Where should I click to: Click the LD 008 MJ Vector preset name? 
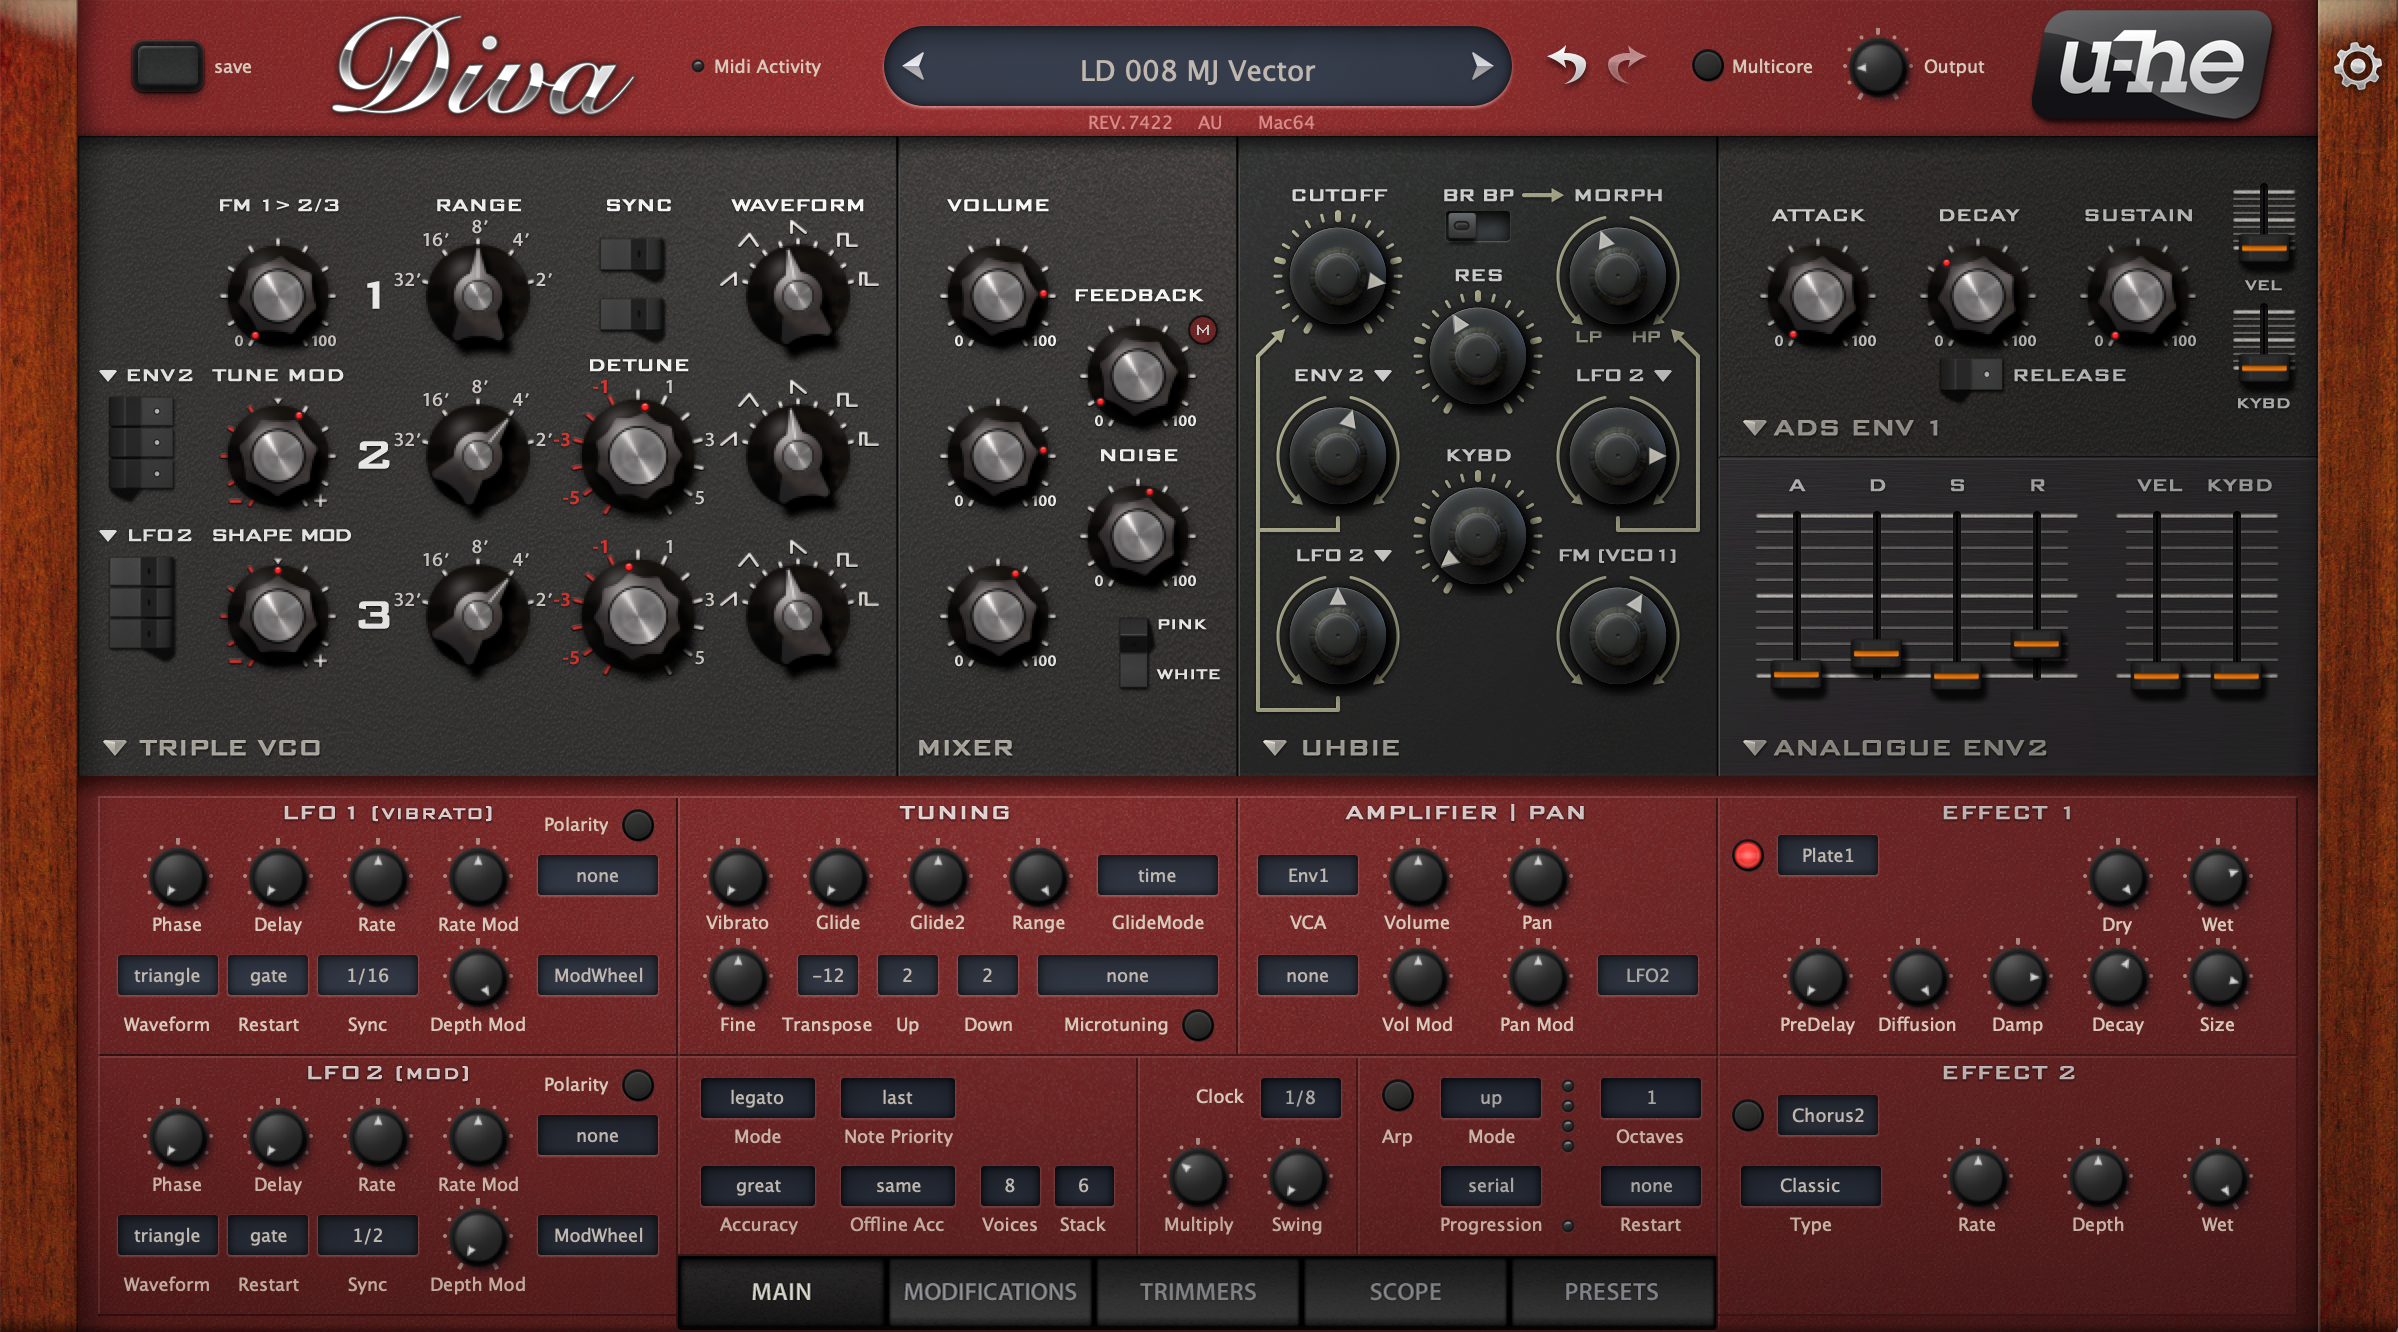point(1197,71)
